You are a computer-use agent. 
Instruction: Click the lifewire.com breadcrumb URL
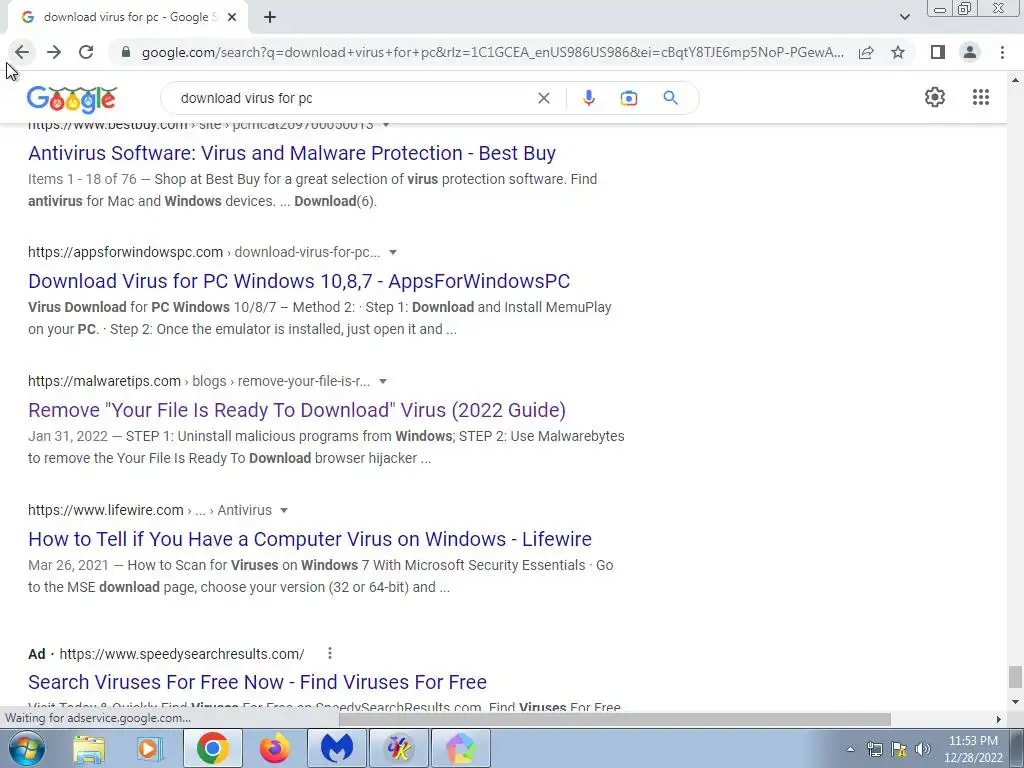tap(150, 510)
